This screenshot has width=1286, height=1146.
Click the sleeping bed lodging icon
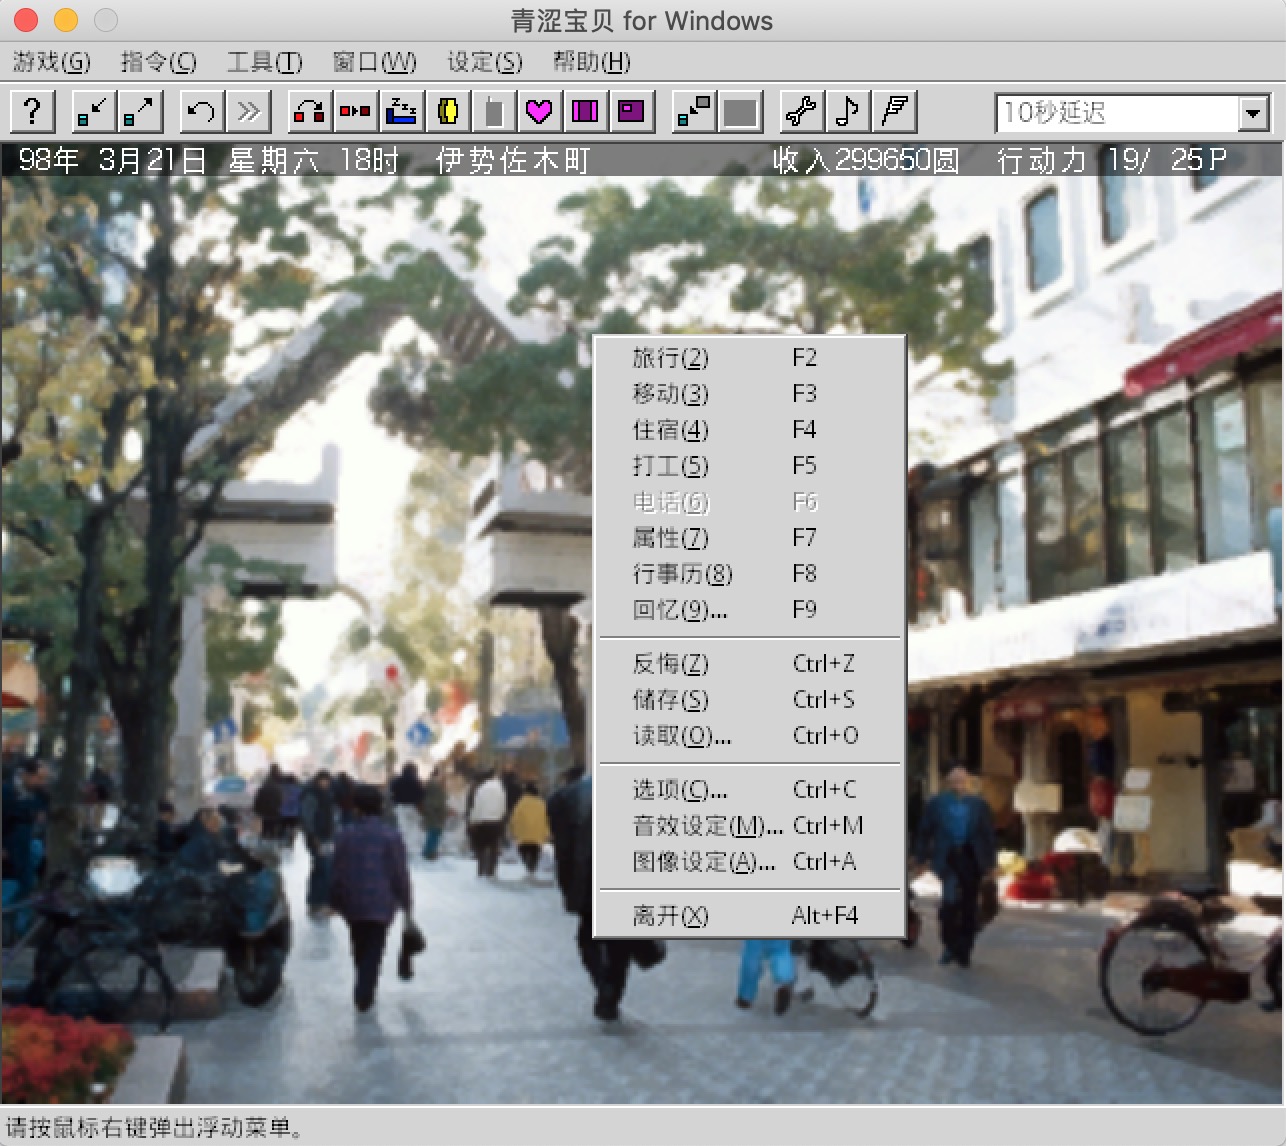[402, 111]
